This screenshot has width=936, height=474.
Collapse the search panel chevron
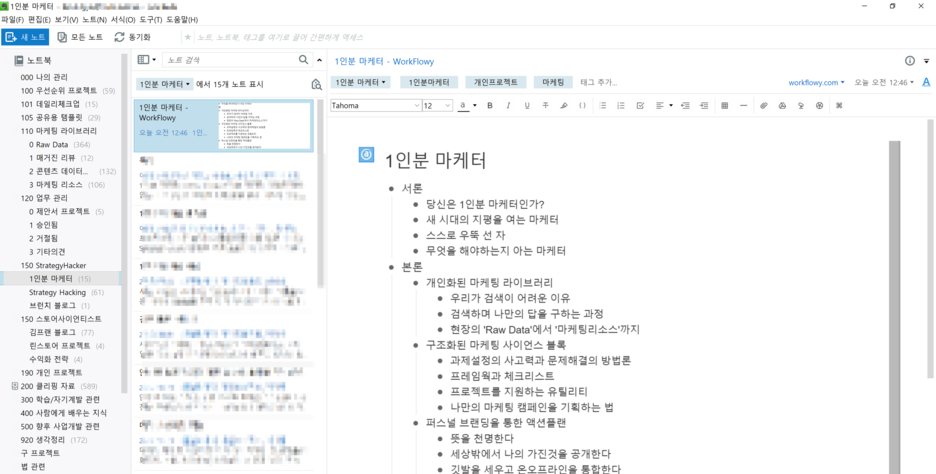pyautogui.click(x=319, y=60)
